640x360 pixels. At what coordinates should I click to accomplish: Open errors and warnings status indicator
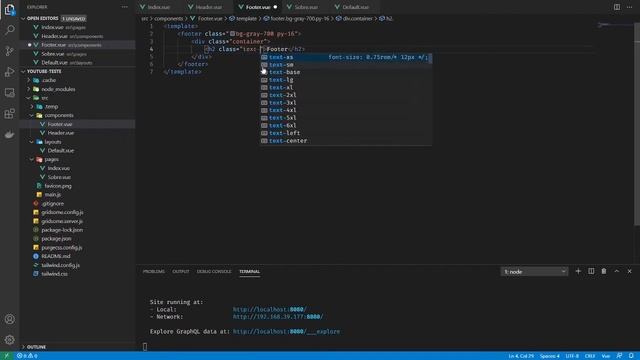[x=27, y=356]
